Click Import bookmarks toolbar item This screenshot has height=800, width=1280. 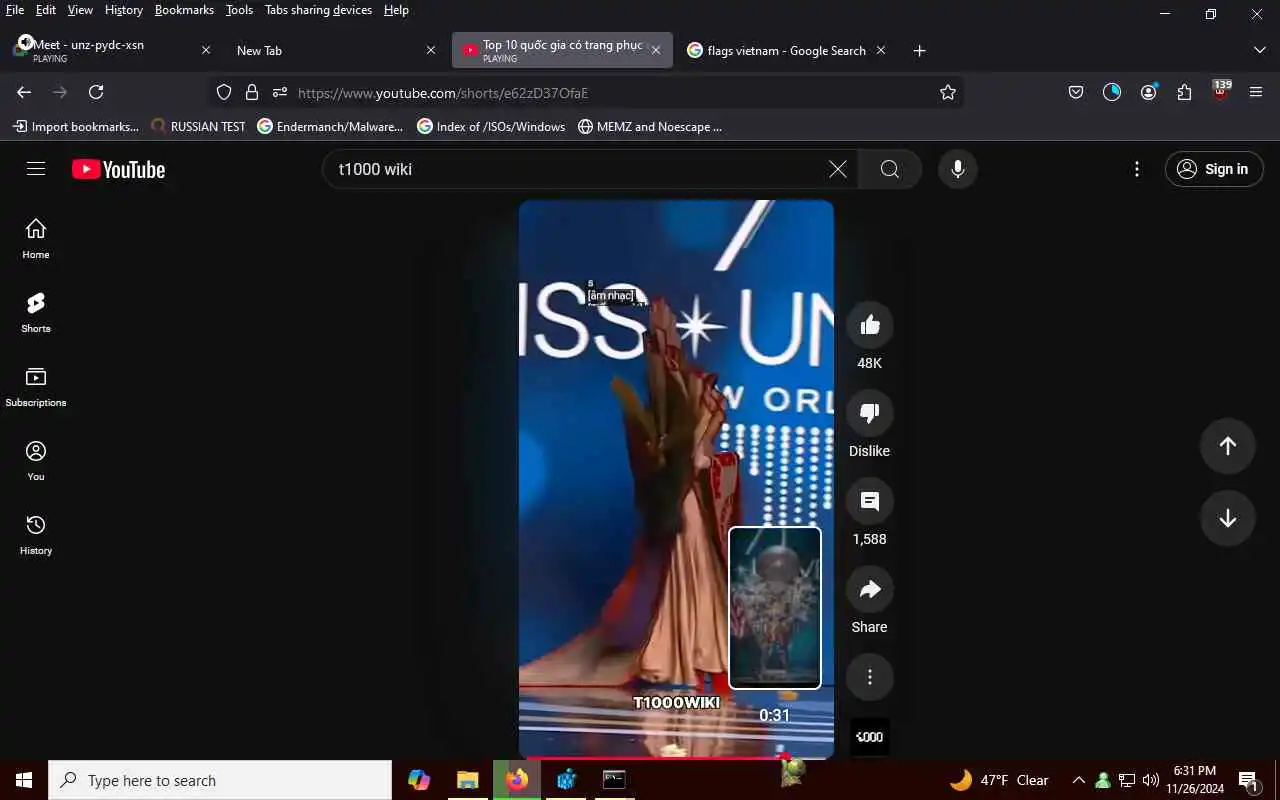point(76,127)
